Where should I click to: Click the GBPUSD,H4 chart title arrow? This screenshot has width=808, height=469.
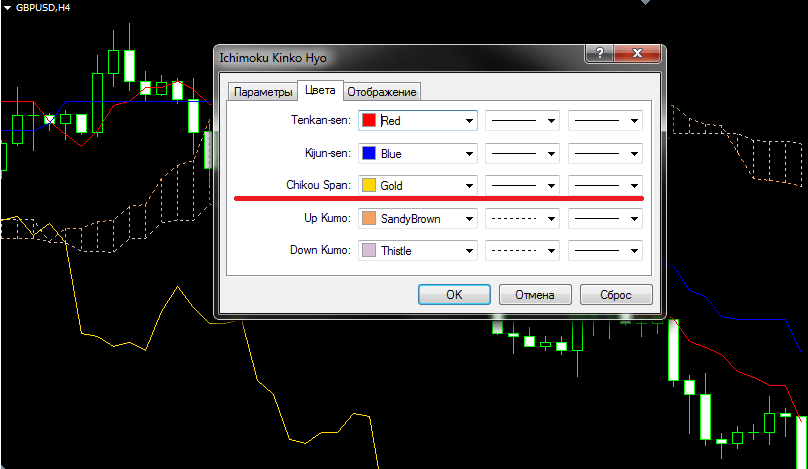point(7,7)
